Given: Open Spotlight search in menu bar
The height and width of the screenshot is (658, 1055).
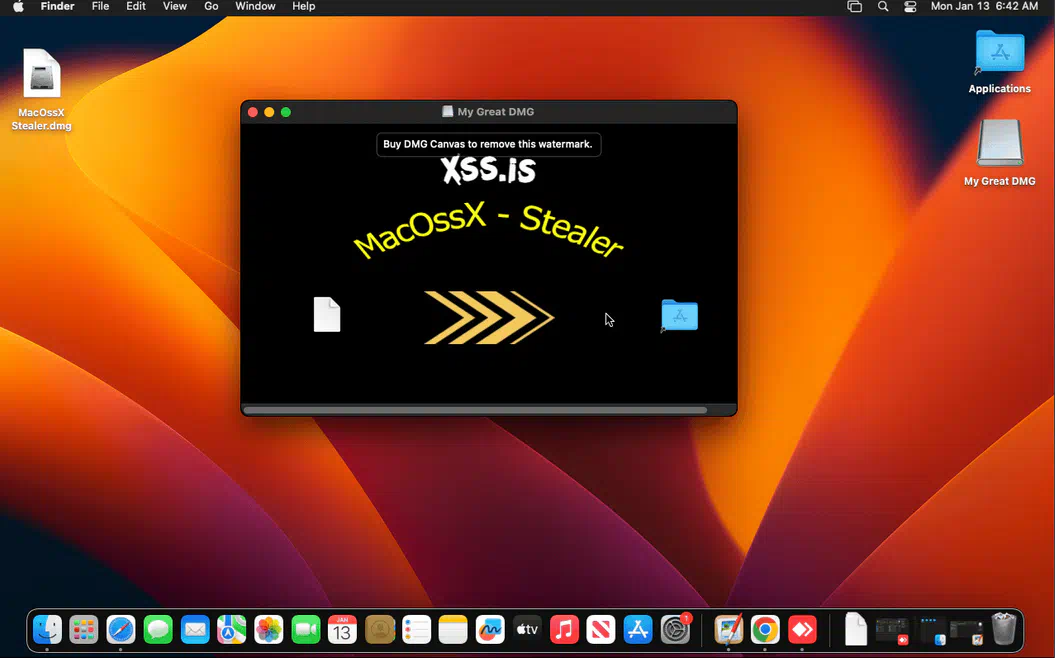Looking at the screenshot, I should point(883,7).
